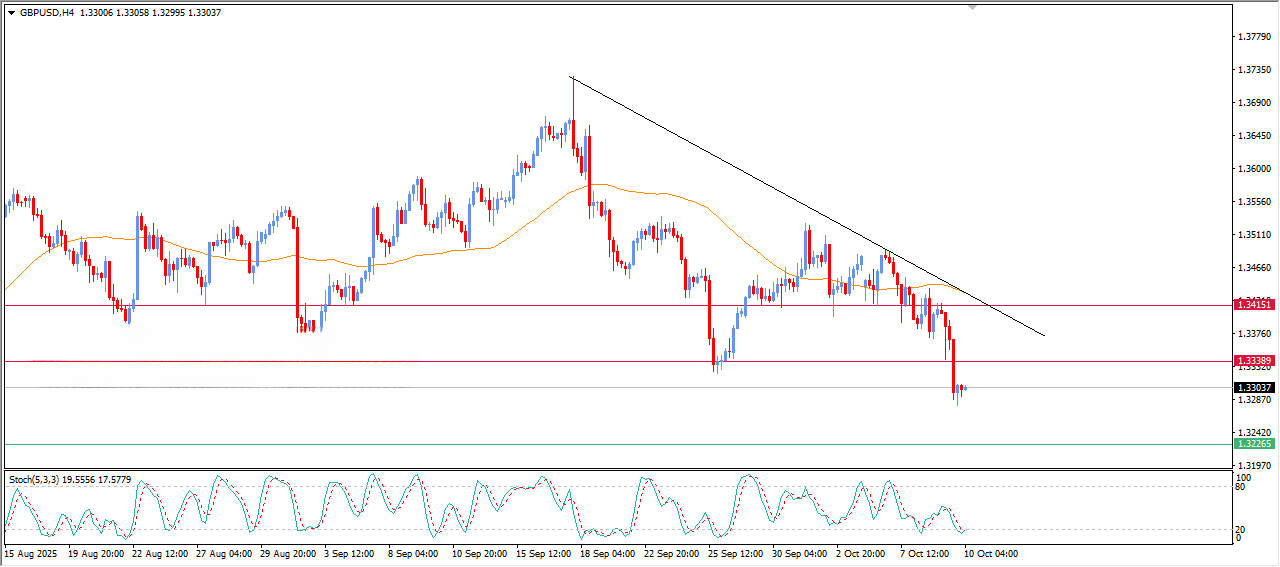Click the latest candlestick on the chart
Viewport: 1280px width, 567px height.
[x=963, y=388]
